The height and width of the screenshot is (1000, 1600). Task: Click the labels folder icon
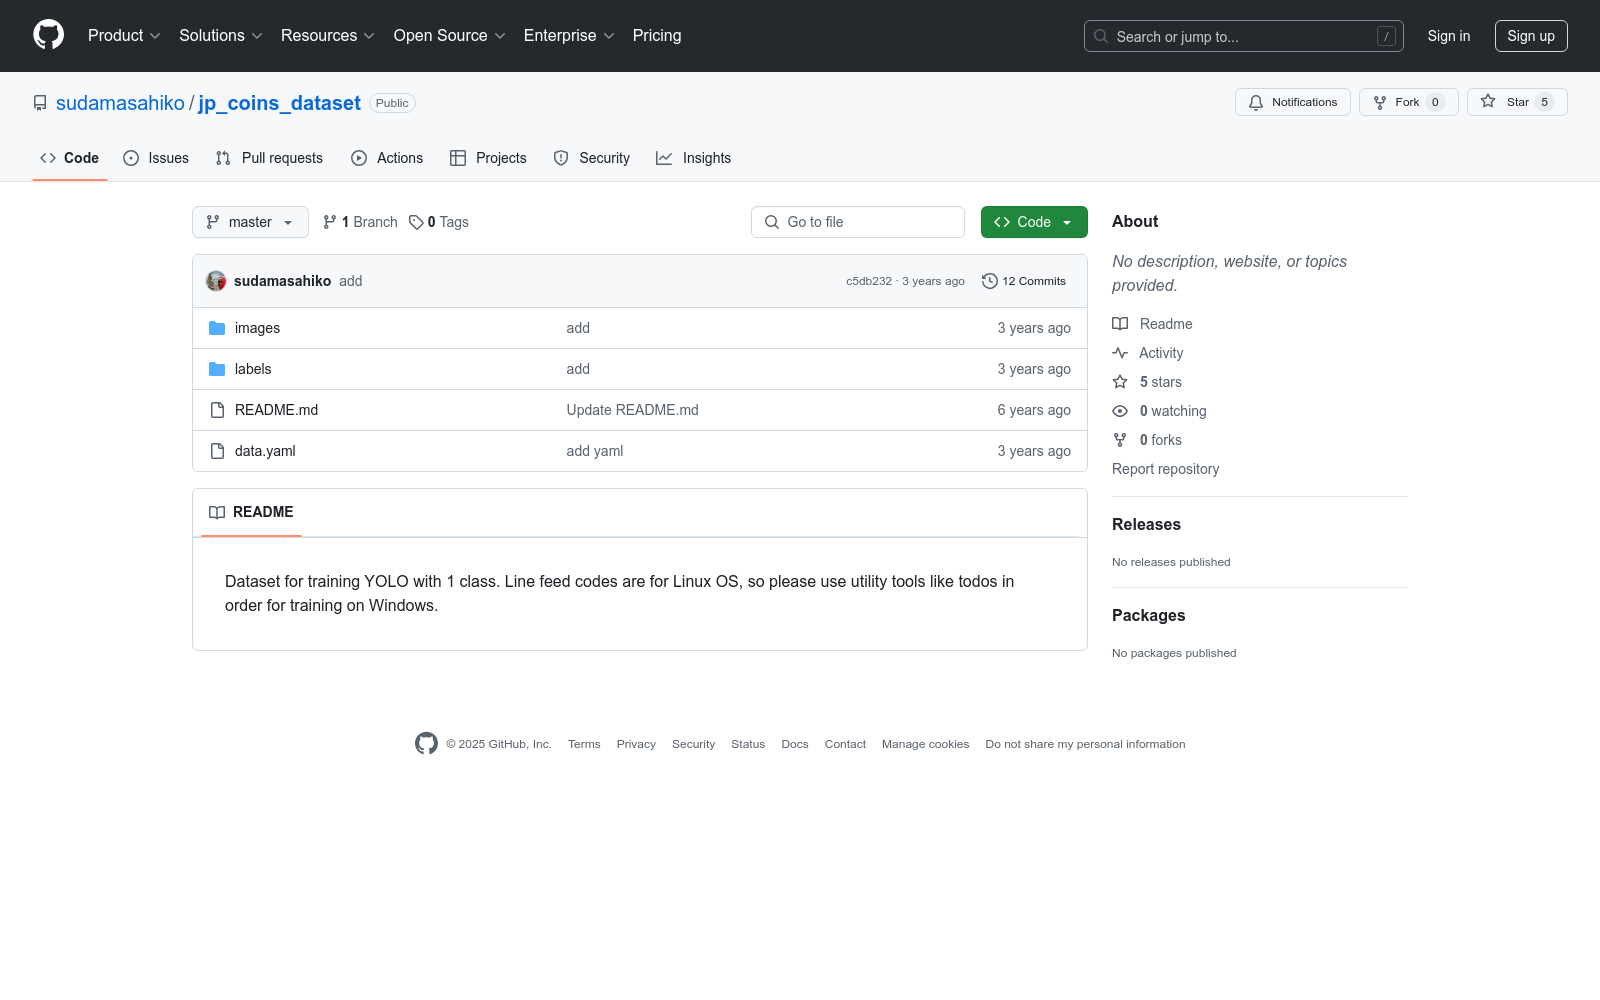coord(217,369)
